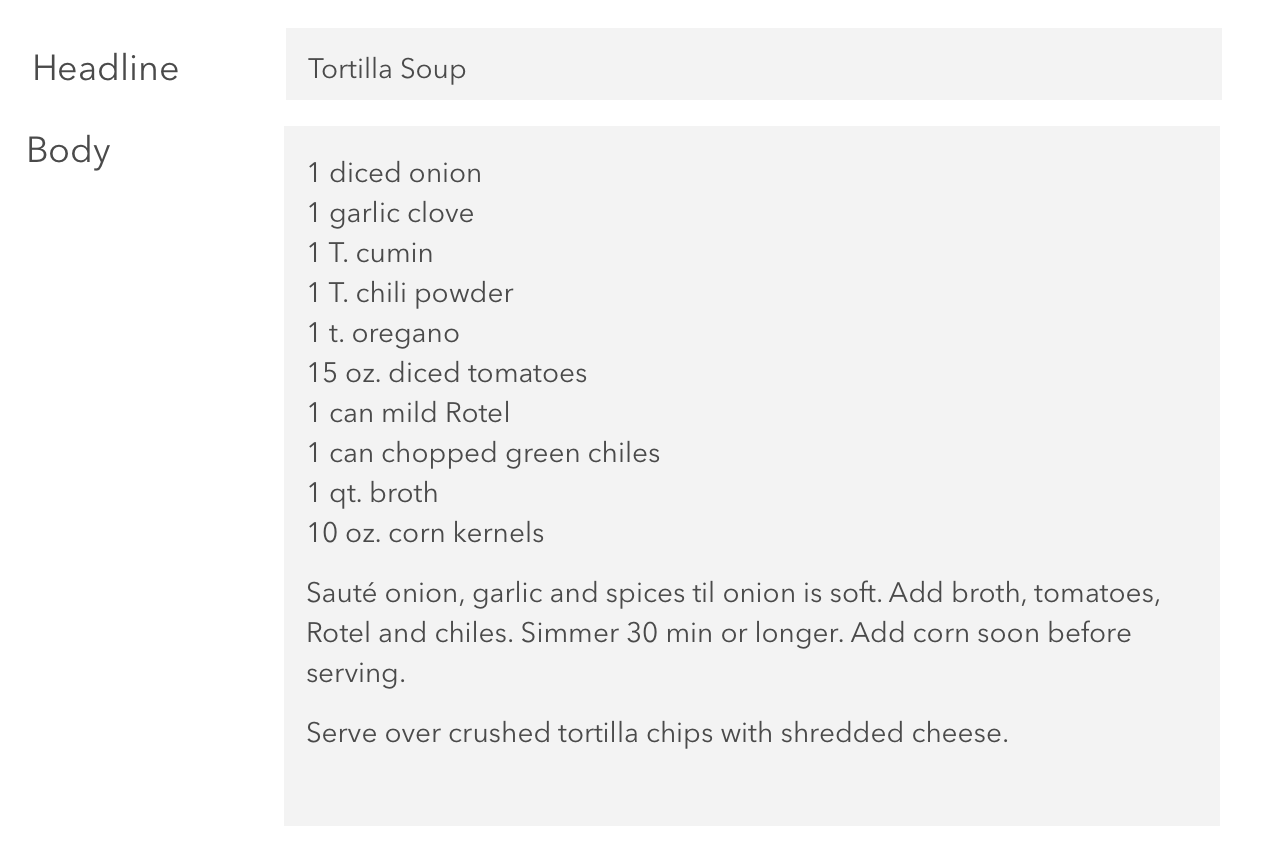Image resolution: width=1272 pixels, height=864 pixels.
Task: Click the 'shredded cheese' text
Action: 894,733
